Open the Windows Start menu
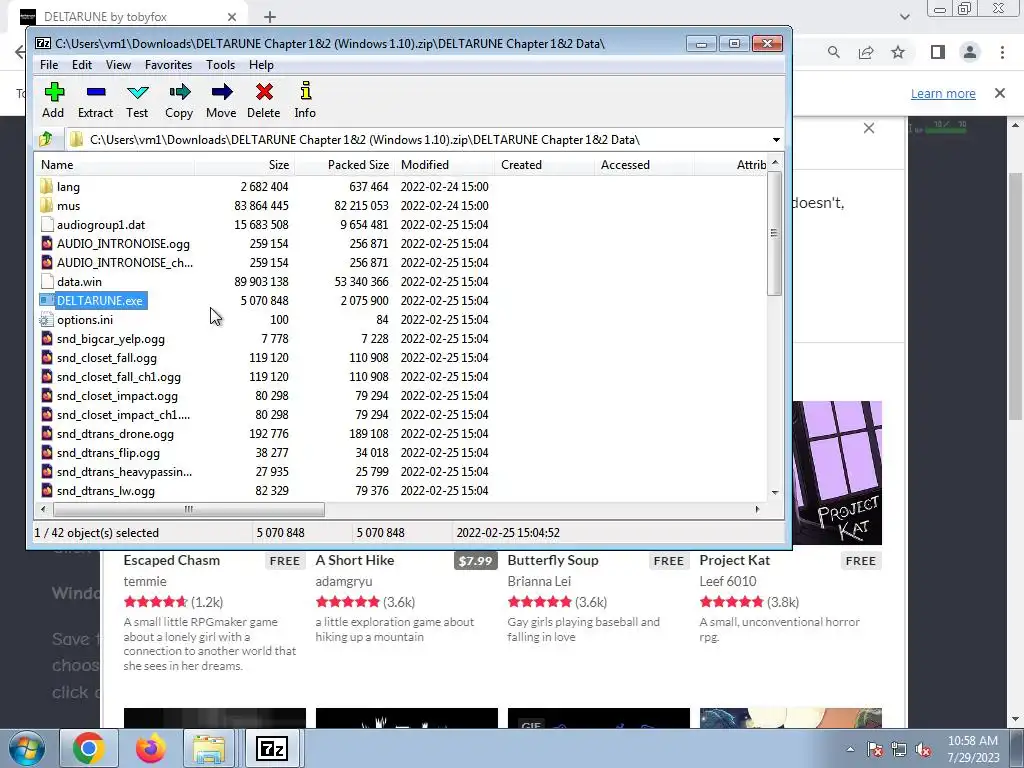This screenshot has width=1024, height=768. click(x=26, y=748)
